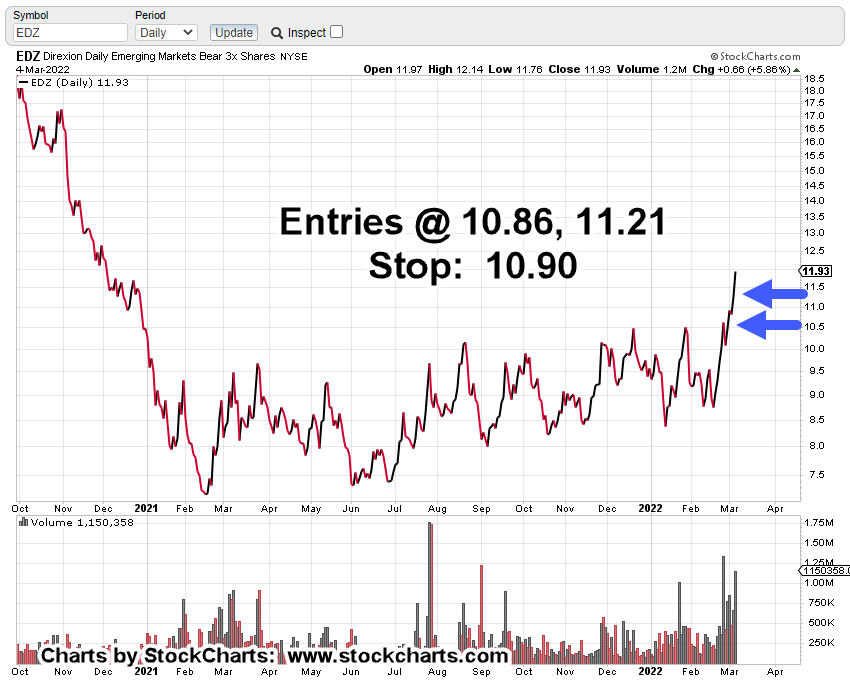Click the ©StockCharts.com attribution link
Viewport: 850px width, 682px height.
pos(755,58)
